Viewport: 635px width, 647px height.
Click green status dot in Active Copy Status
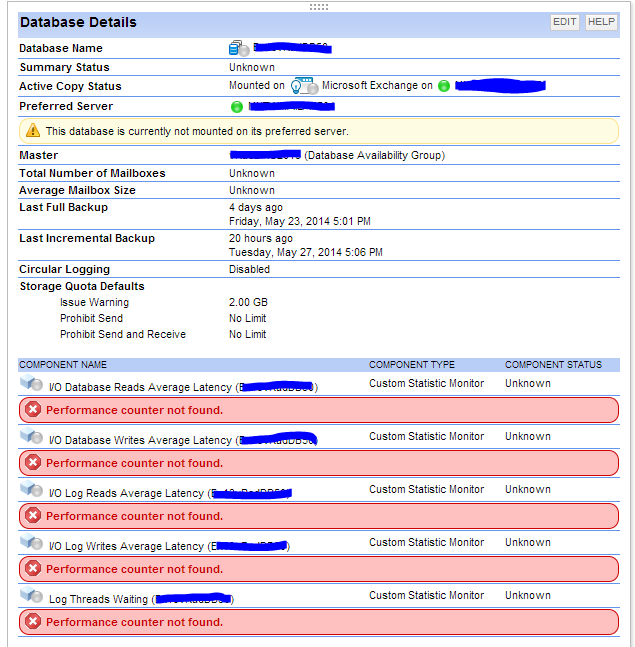444,86
